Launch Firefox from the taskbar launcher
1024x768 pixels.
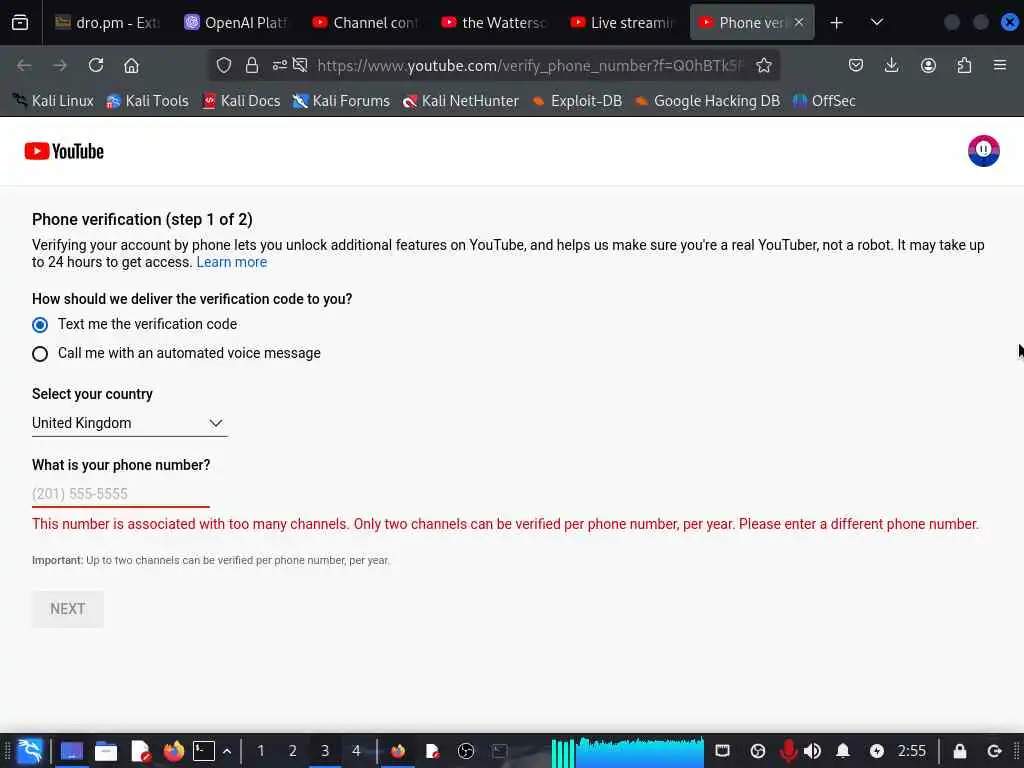pyautogui.click(x=174, y=751)
